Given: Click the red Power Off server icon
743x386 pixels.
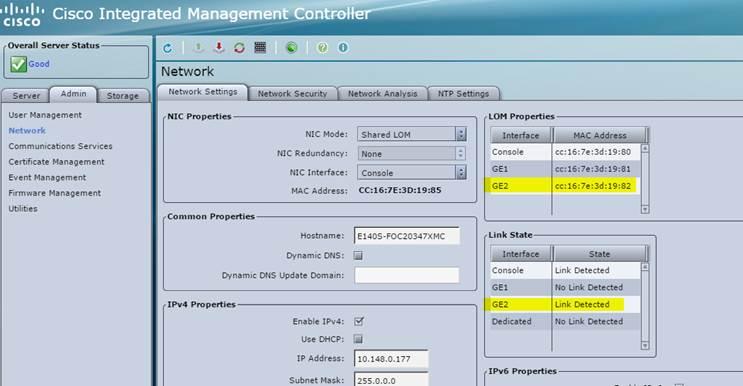Looking at the screenshot, I should click(218, 47).
